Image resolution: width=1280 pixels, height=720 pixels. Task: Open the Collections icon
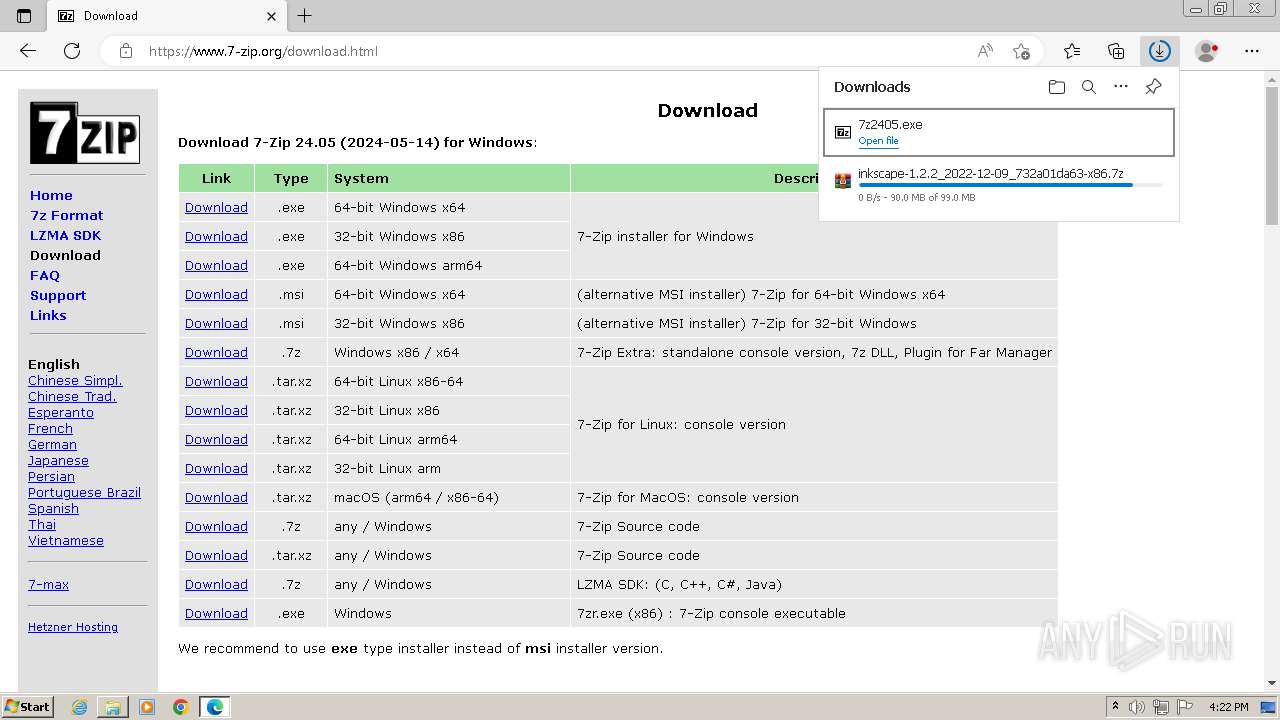(x=1116, y=51)
